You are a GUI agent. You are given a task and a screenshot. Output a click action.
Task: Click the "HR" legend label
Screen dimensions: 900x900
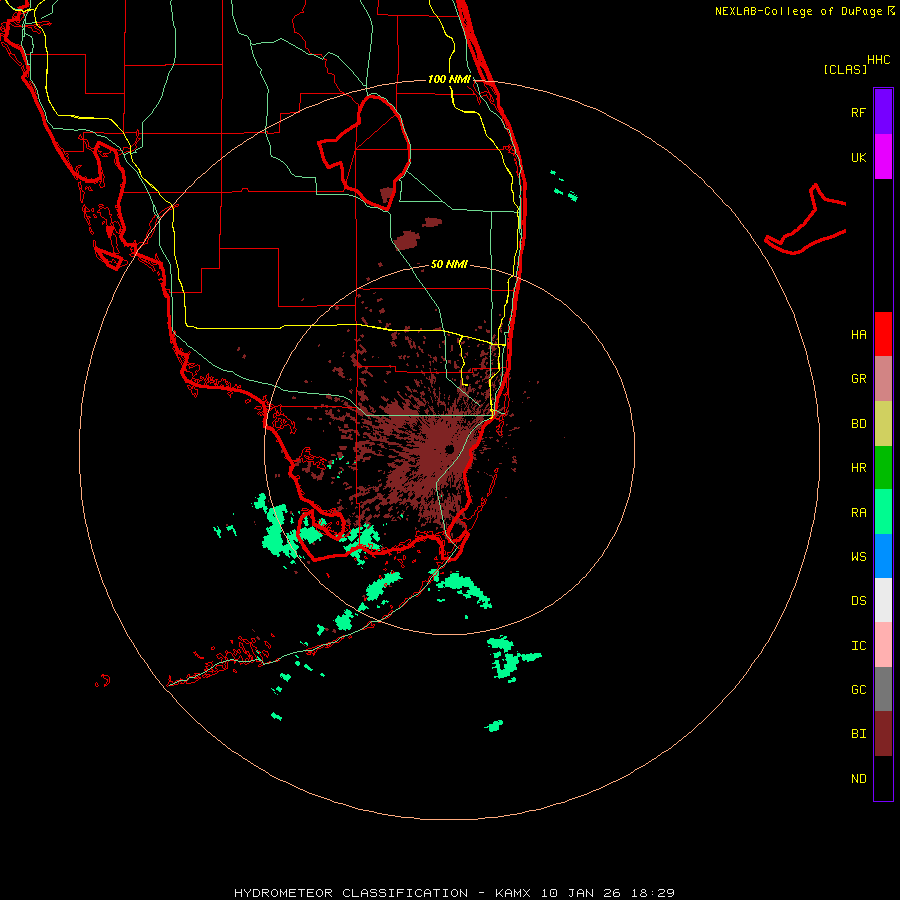pos(858,468)
